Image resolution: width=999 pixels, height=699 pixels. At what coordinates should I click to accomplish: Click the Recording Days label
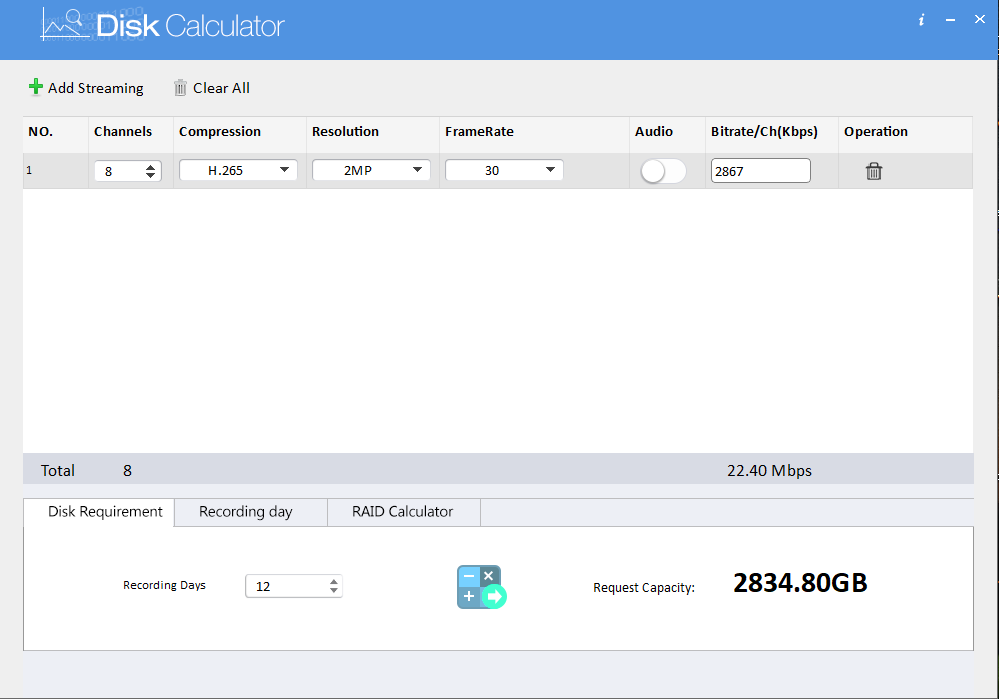click(164, 585)
